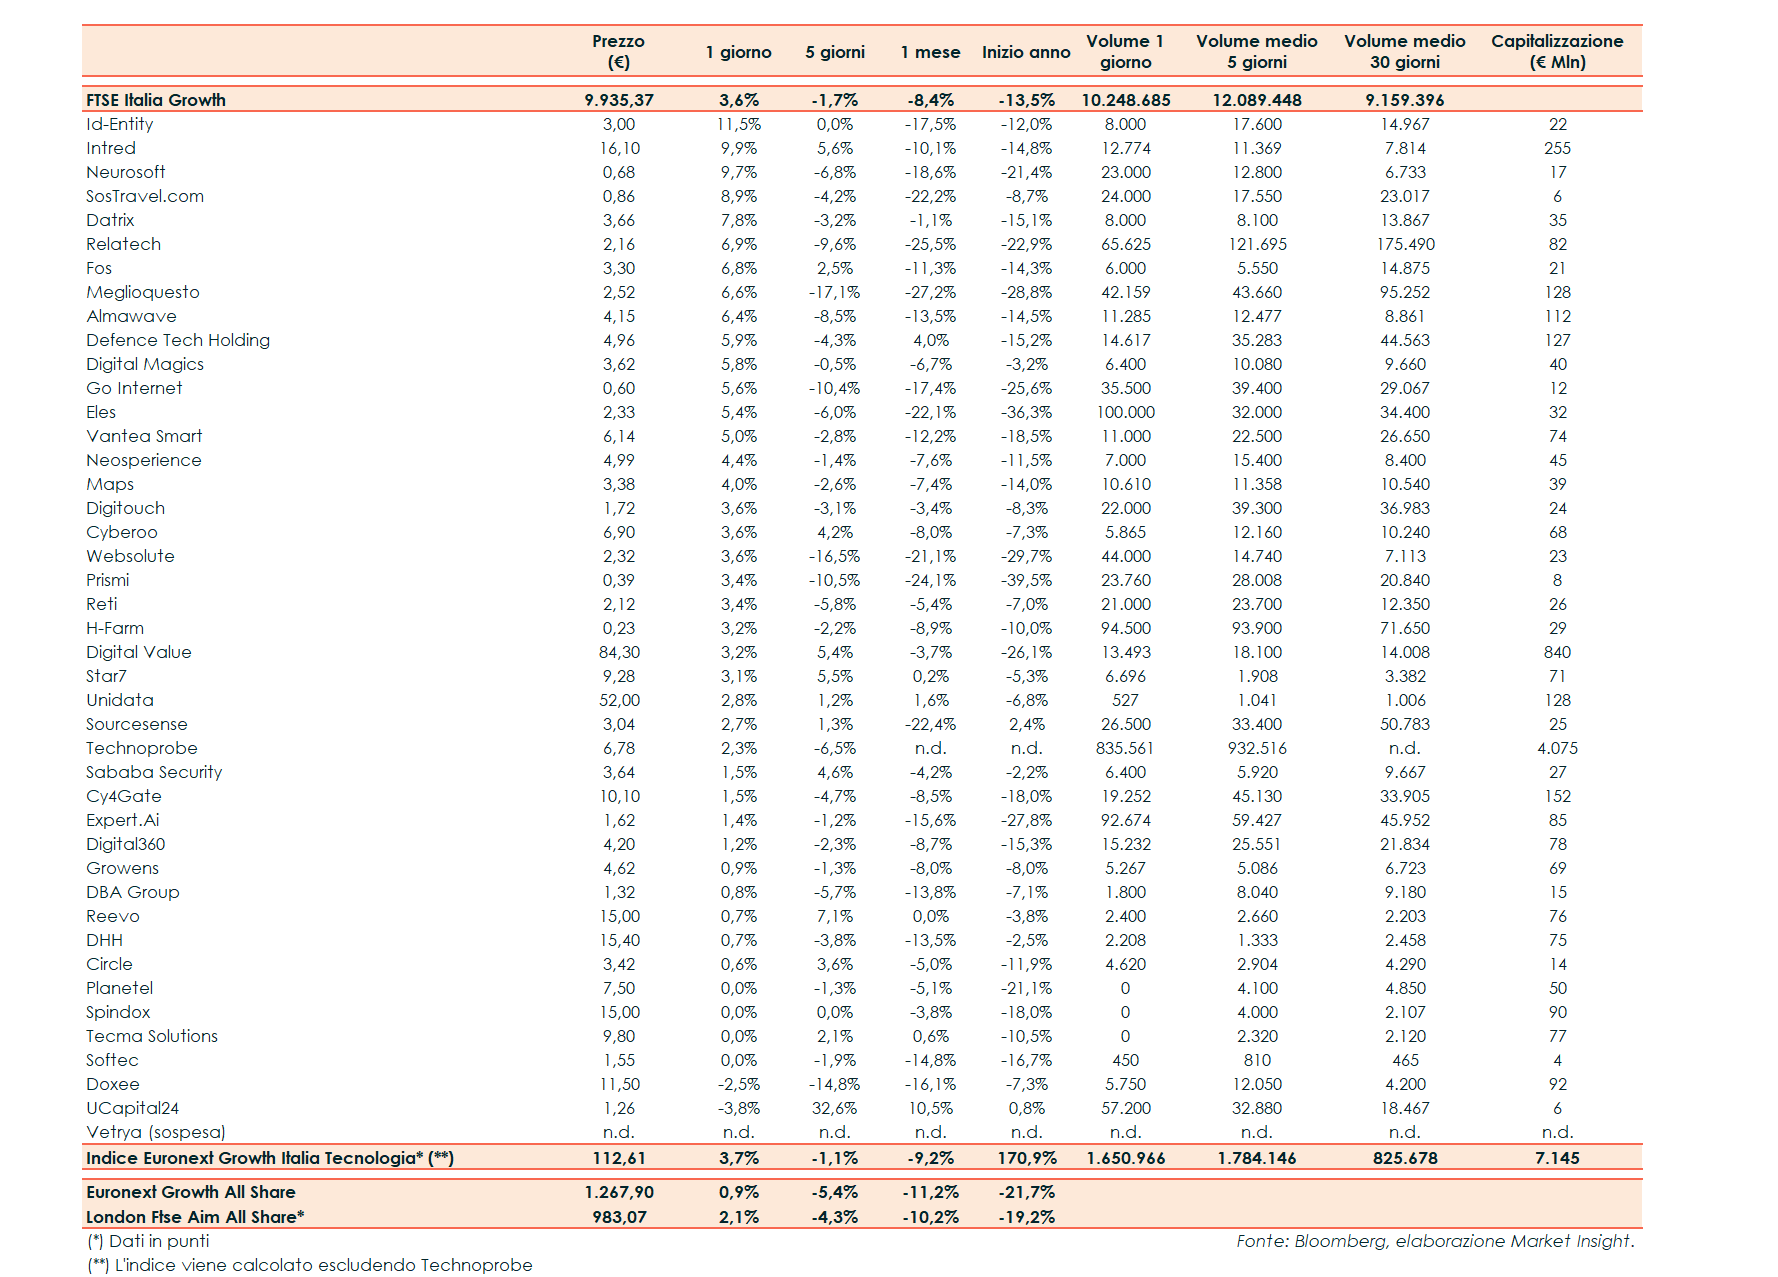Select the "Websolute" row label
Screen dimensions: 1778x1277
point(130,556)
